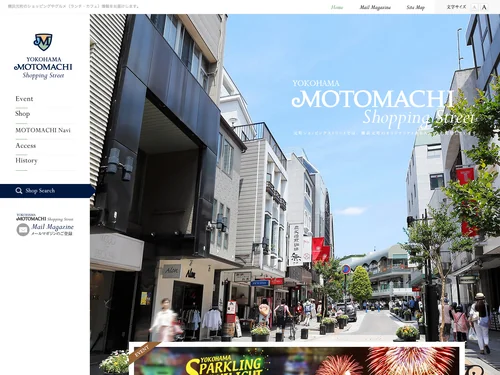The height and width of the screenshot is (375, 500).
Task: Choose the small font size button
Action: (x=474, y=7)
